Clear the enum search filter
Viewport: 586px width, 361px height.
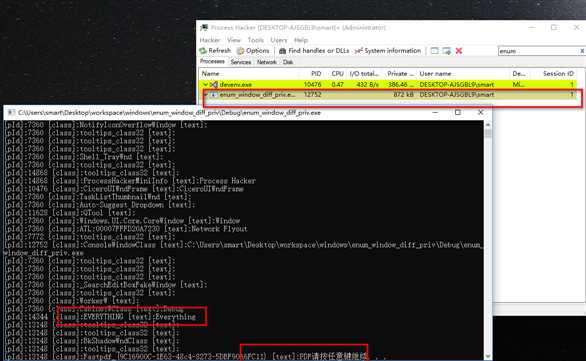click(582, 51)
